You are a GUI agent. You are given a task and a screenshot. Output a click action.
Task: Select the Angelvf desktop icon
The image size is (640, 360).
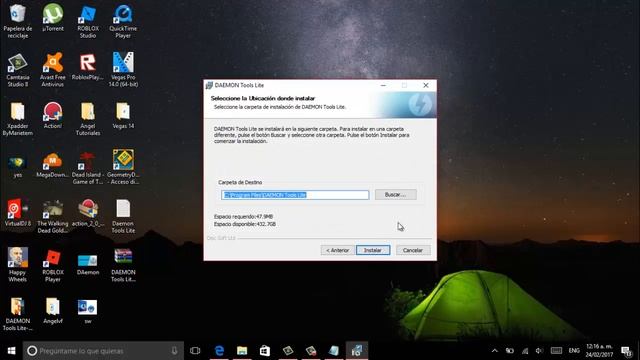(x=53, y=311)
